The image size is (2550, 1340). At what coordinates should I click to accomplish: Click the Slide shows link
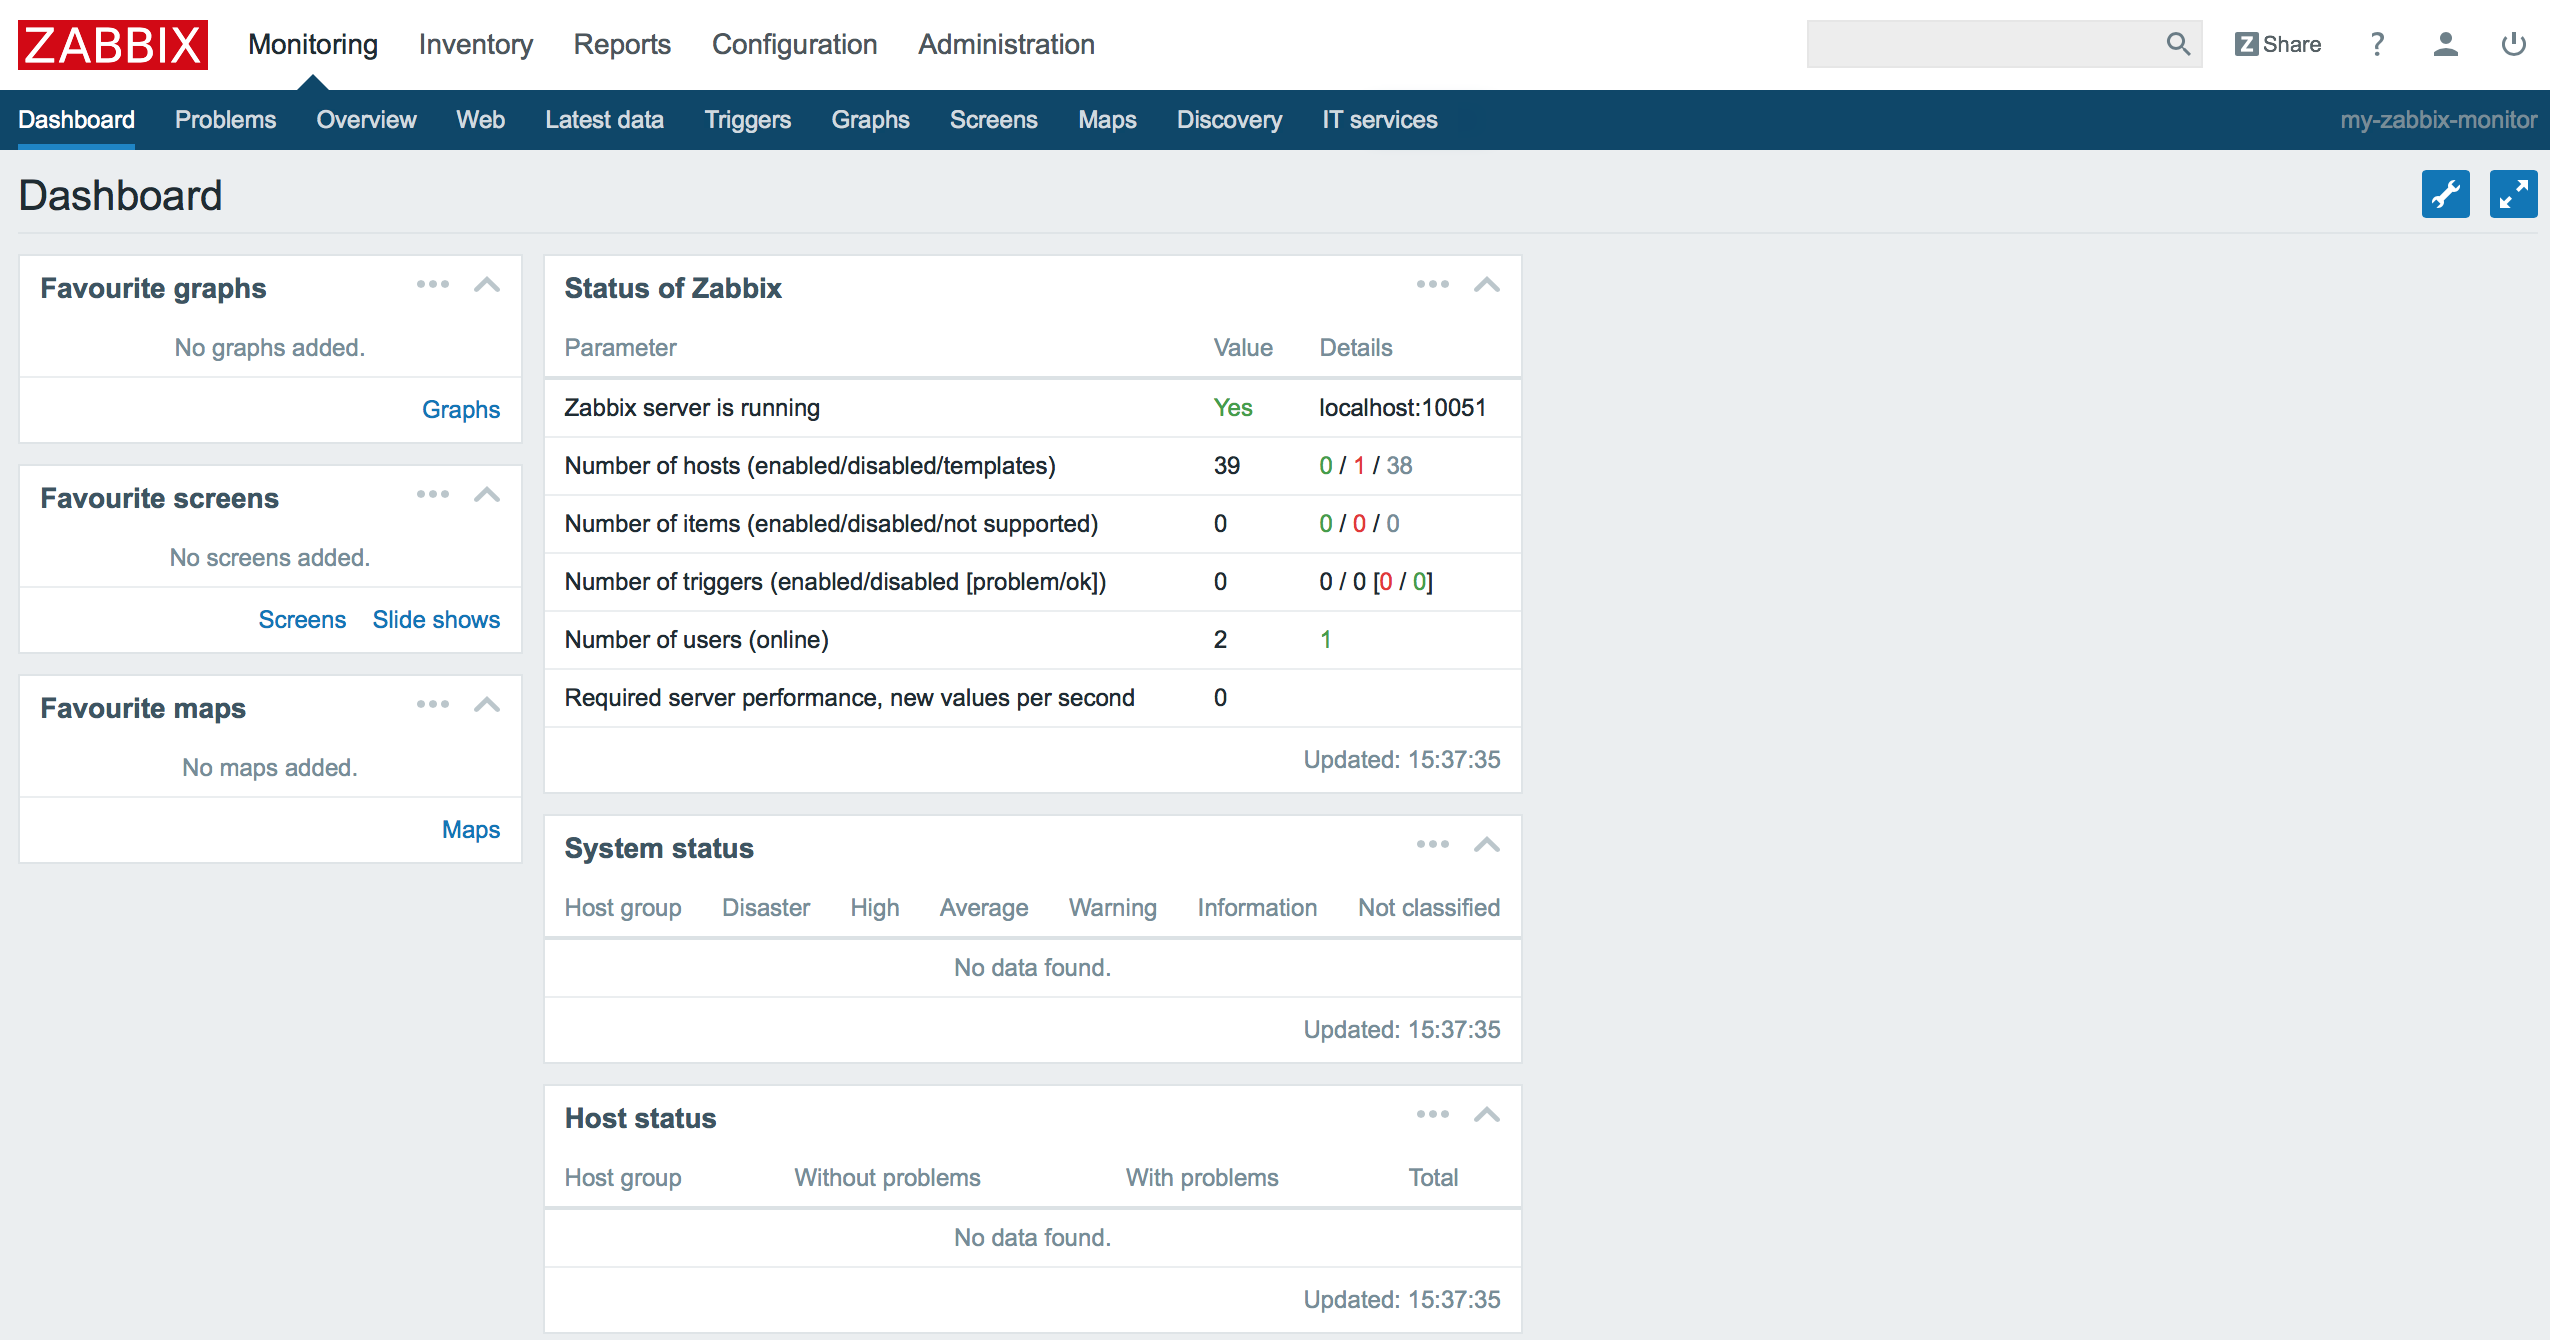point(436,620)
